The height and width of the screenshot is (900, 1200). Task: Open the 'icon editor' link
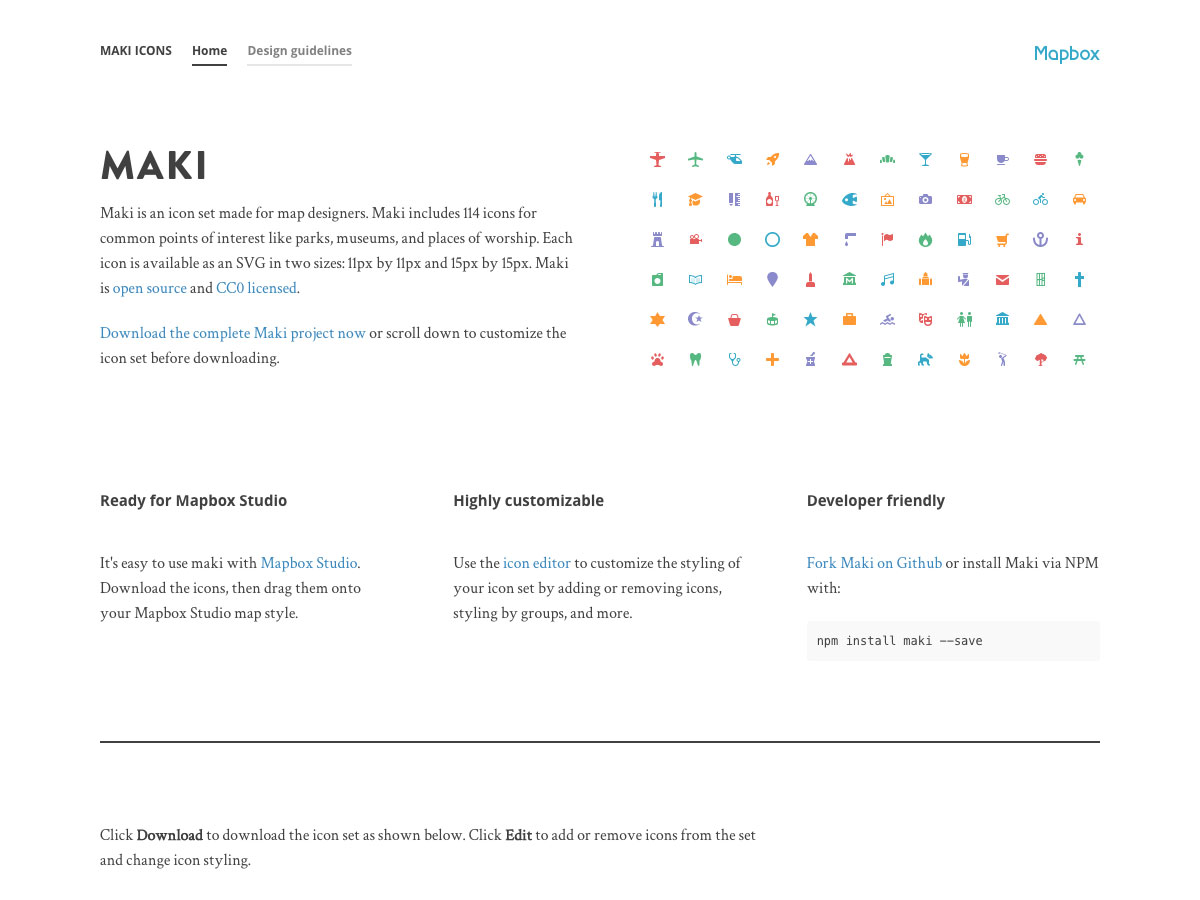point(537,563)
